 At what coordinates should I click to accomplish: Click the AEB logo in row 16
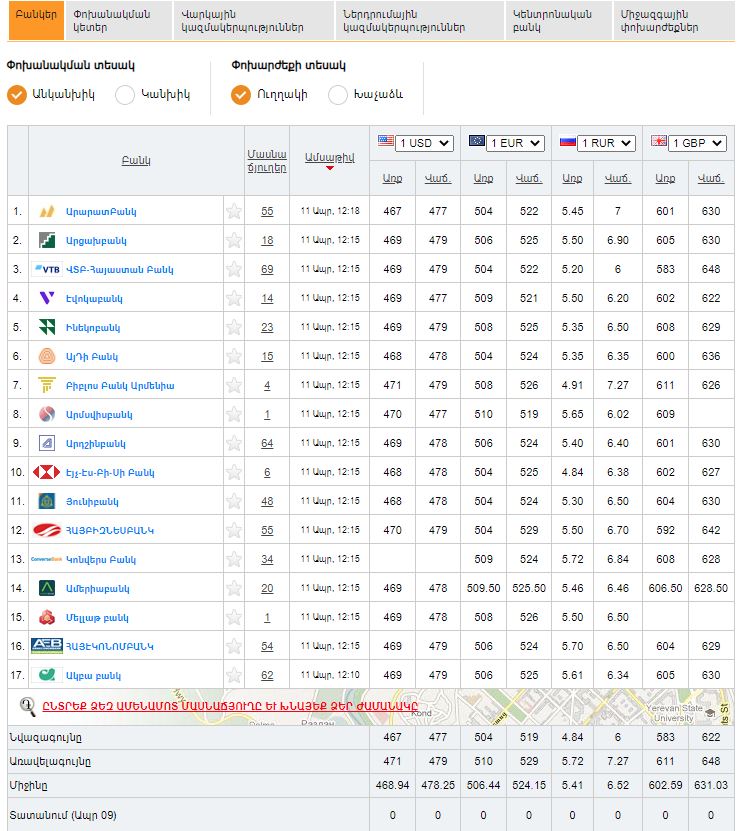pos(47,646)
